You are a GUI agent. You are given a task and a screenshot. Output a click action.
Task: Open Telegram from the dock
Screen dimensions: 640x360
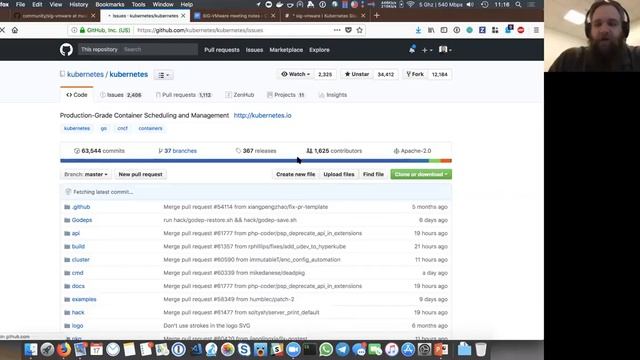342,350
